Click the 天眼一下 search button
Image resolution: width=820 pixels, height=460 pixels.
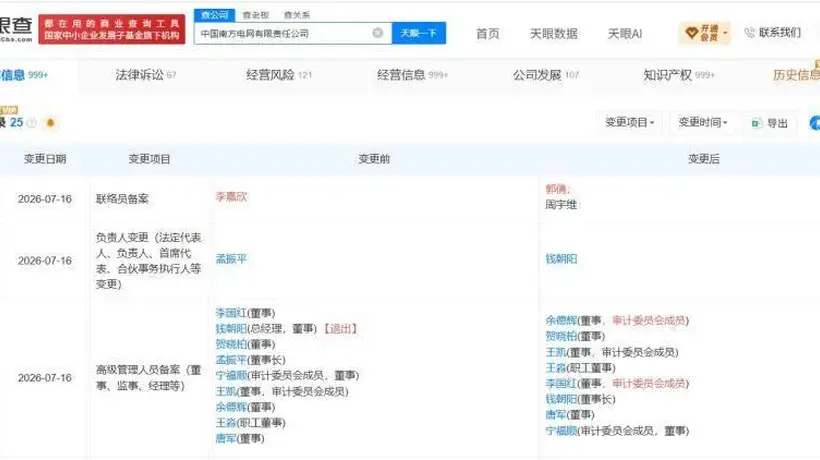(x=418, y=33)
